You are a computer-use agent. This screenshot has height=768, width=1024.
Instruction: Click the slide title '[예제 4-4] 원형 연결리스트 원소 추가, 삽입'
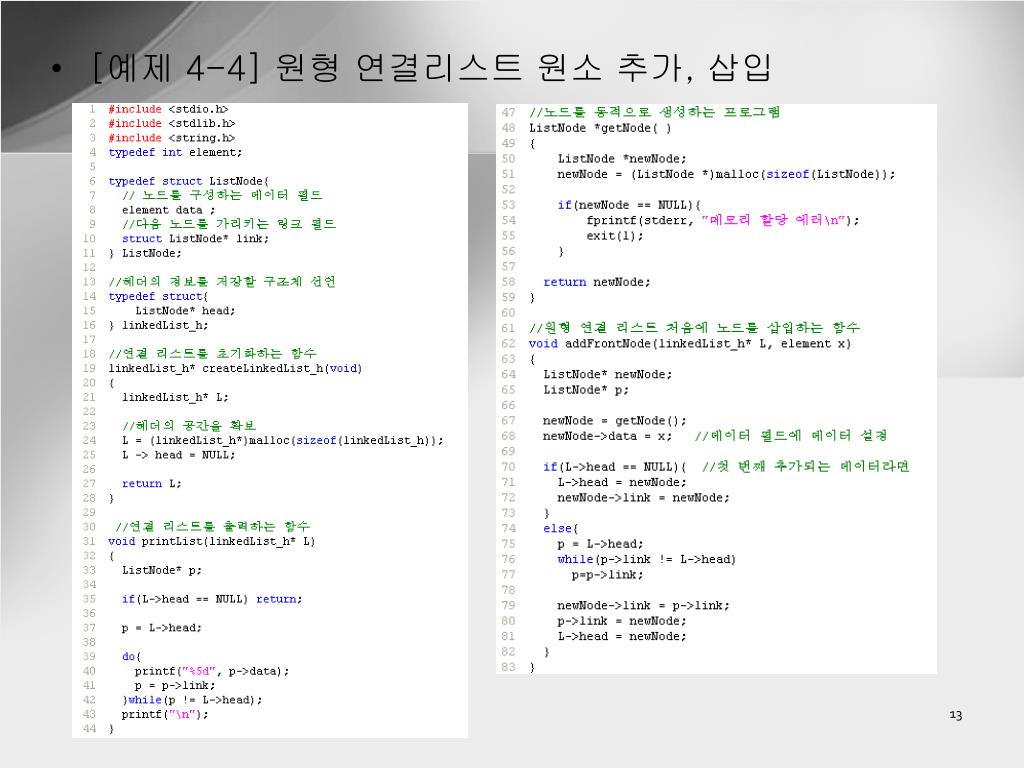click(432, 68)
